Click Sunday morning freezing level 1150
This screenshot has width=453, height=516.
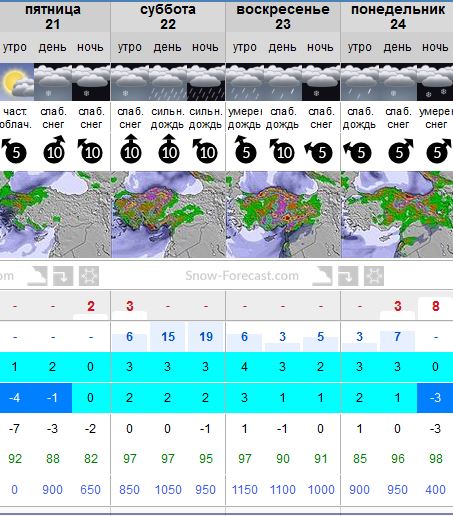pyautogui.click(x=245, y=490)
